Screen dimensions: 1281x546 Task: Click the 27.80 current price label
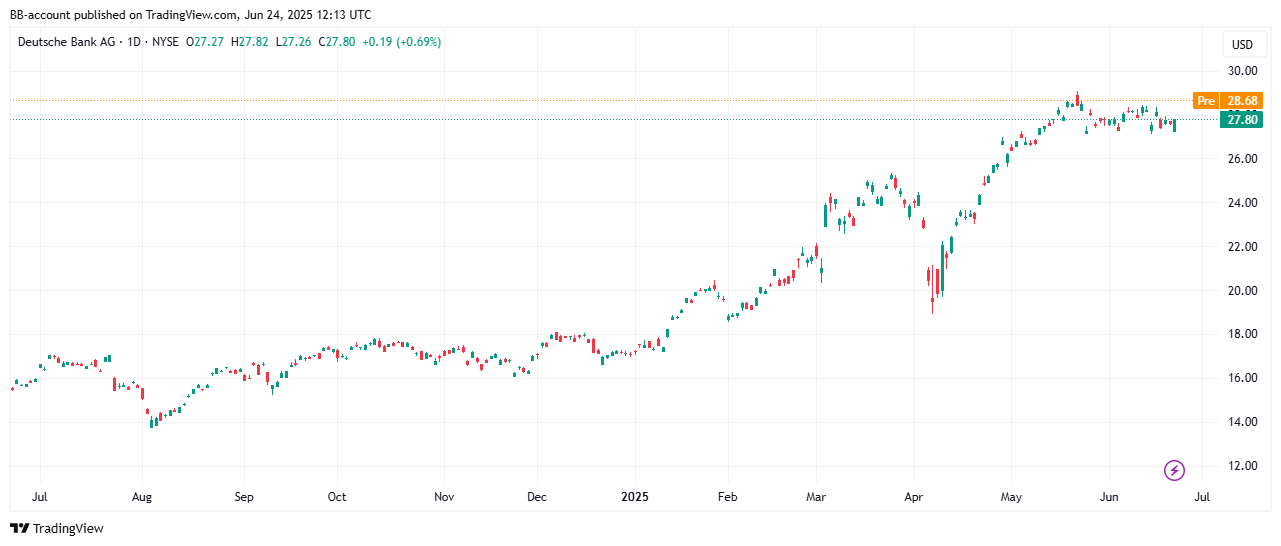pyautogui.click(x=1242, y=120)
